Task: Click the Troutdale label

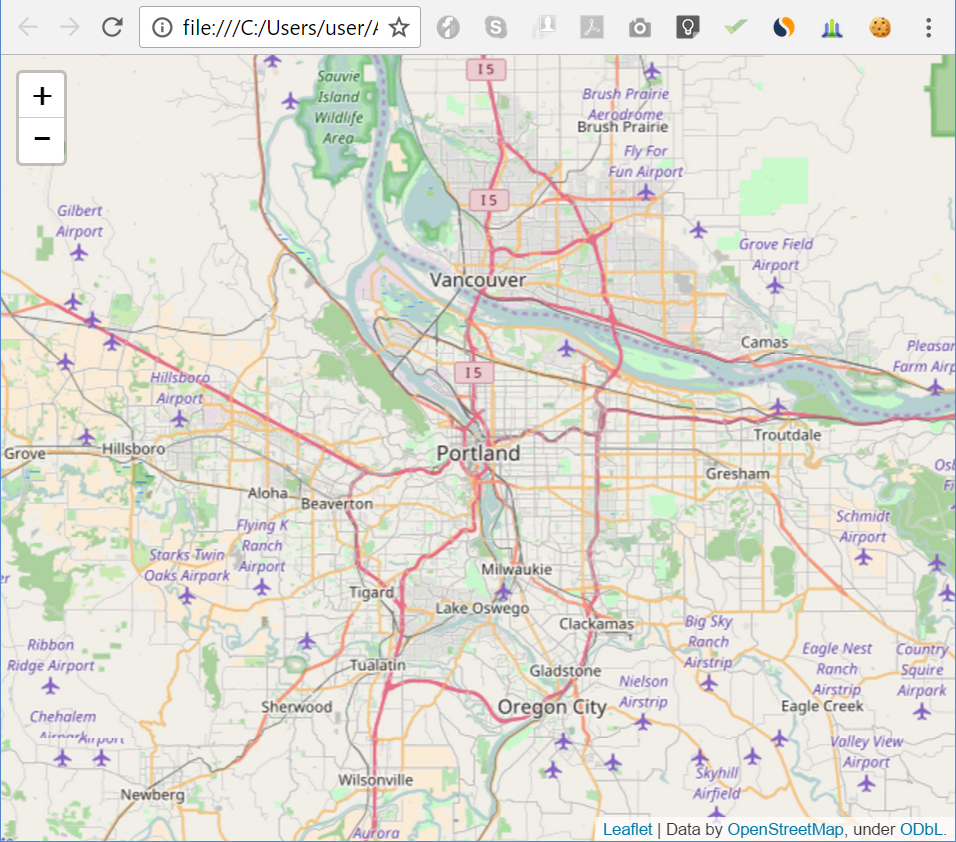Action: [x=787, y=435]
